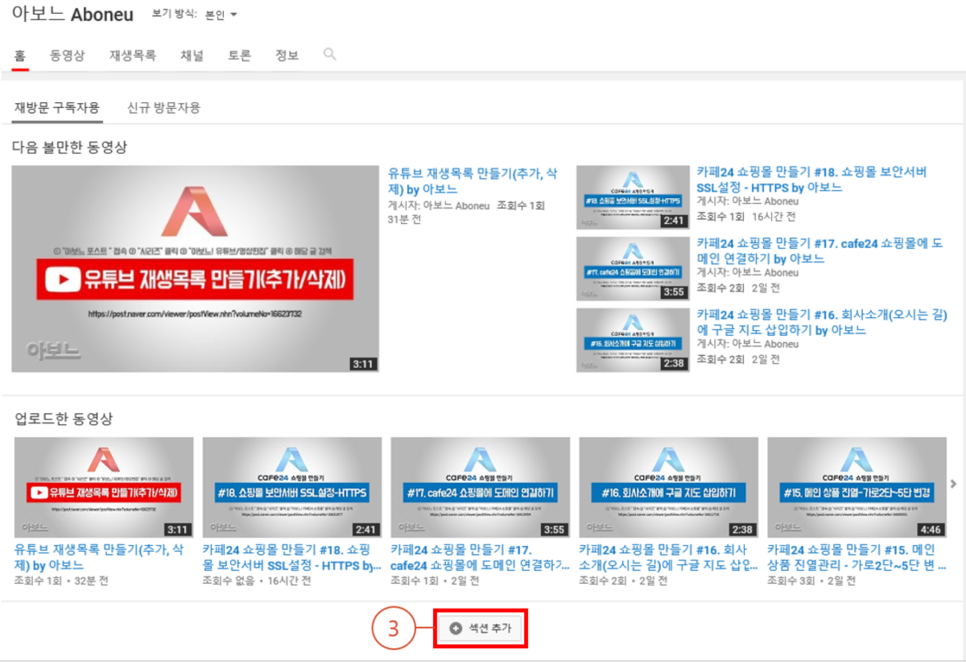Select the 신규 방문자용 view tab
The height and width of the screenshot is (662, 966).
pos(164,108)
